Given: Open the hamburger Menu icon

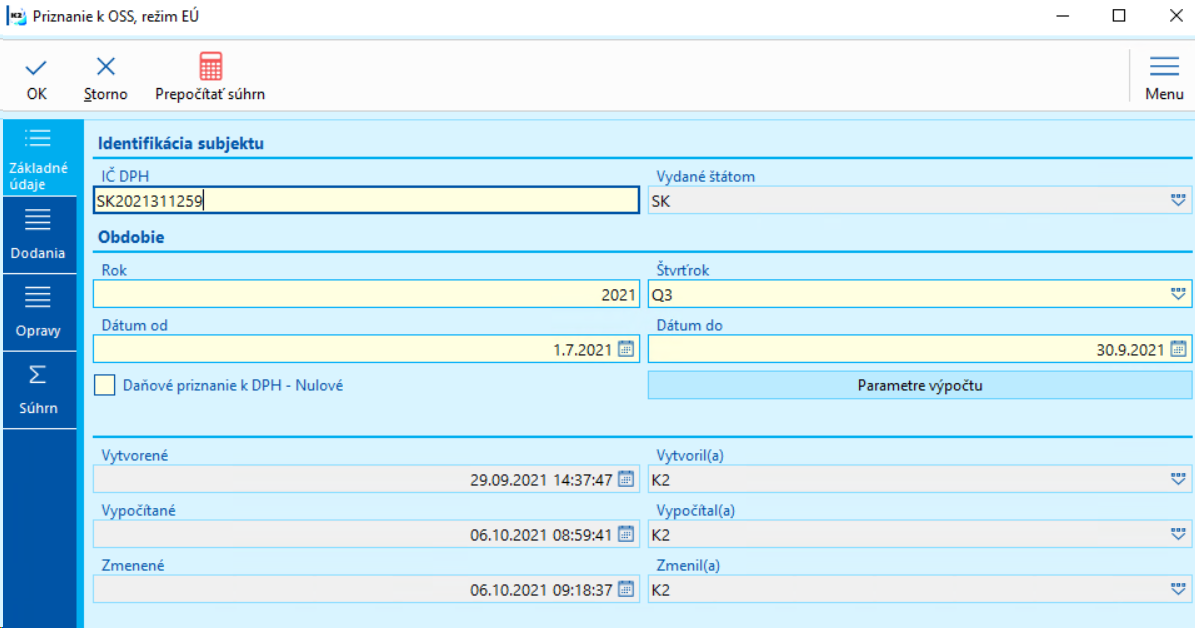Looking at the screenshot, I should 1164,66.
